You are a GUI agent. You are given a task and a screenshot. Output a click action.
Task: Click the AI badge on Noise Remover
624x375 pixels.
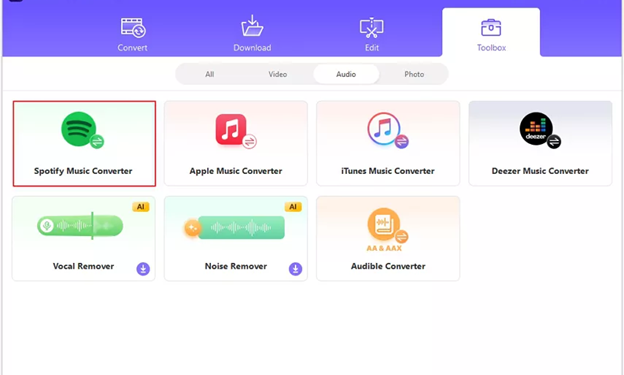click(x=293, y=207)
